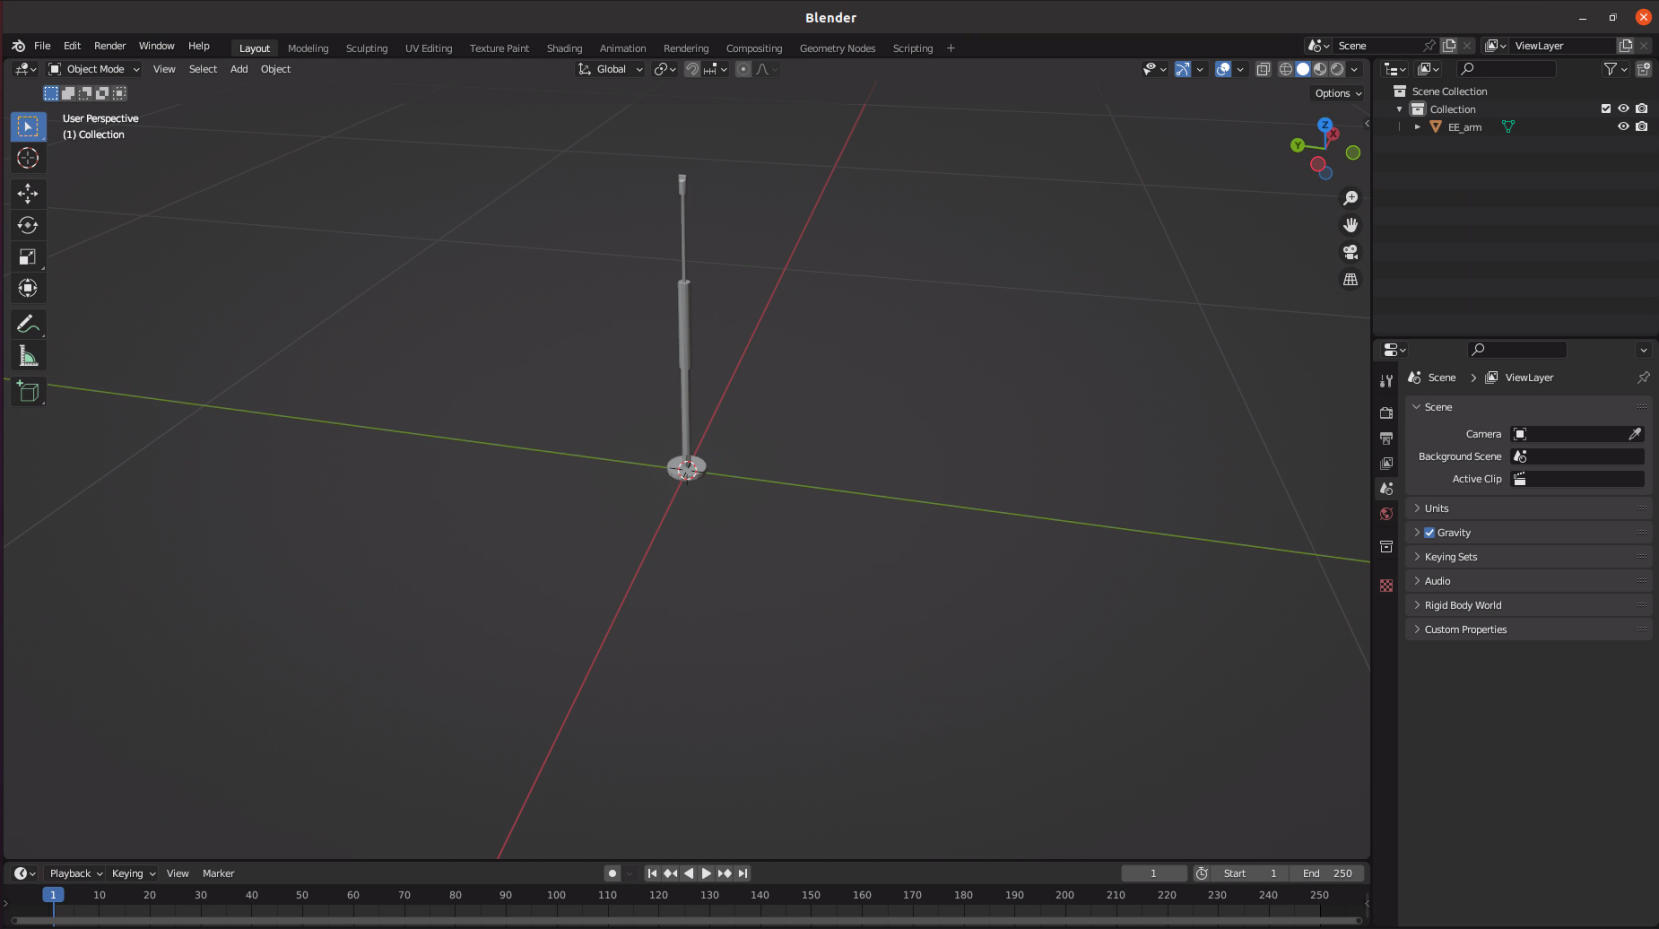Open the viewport Options panel

1337,93
